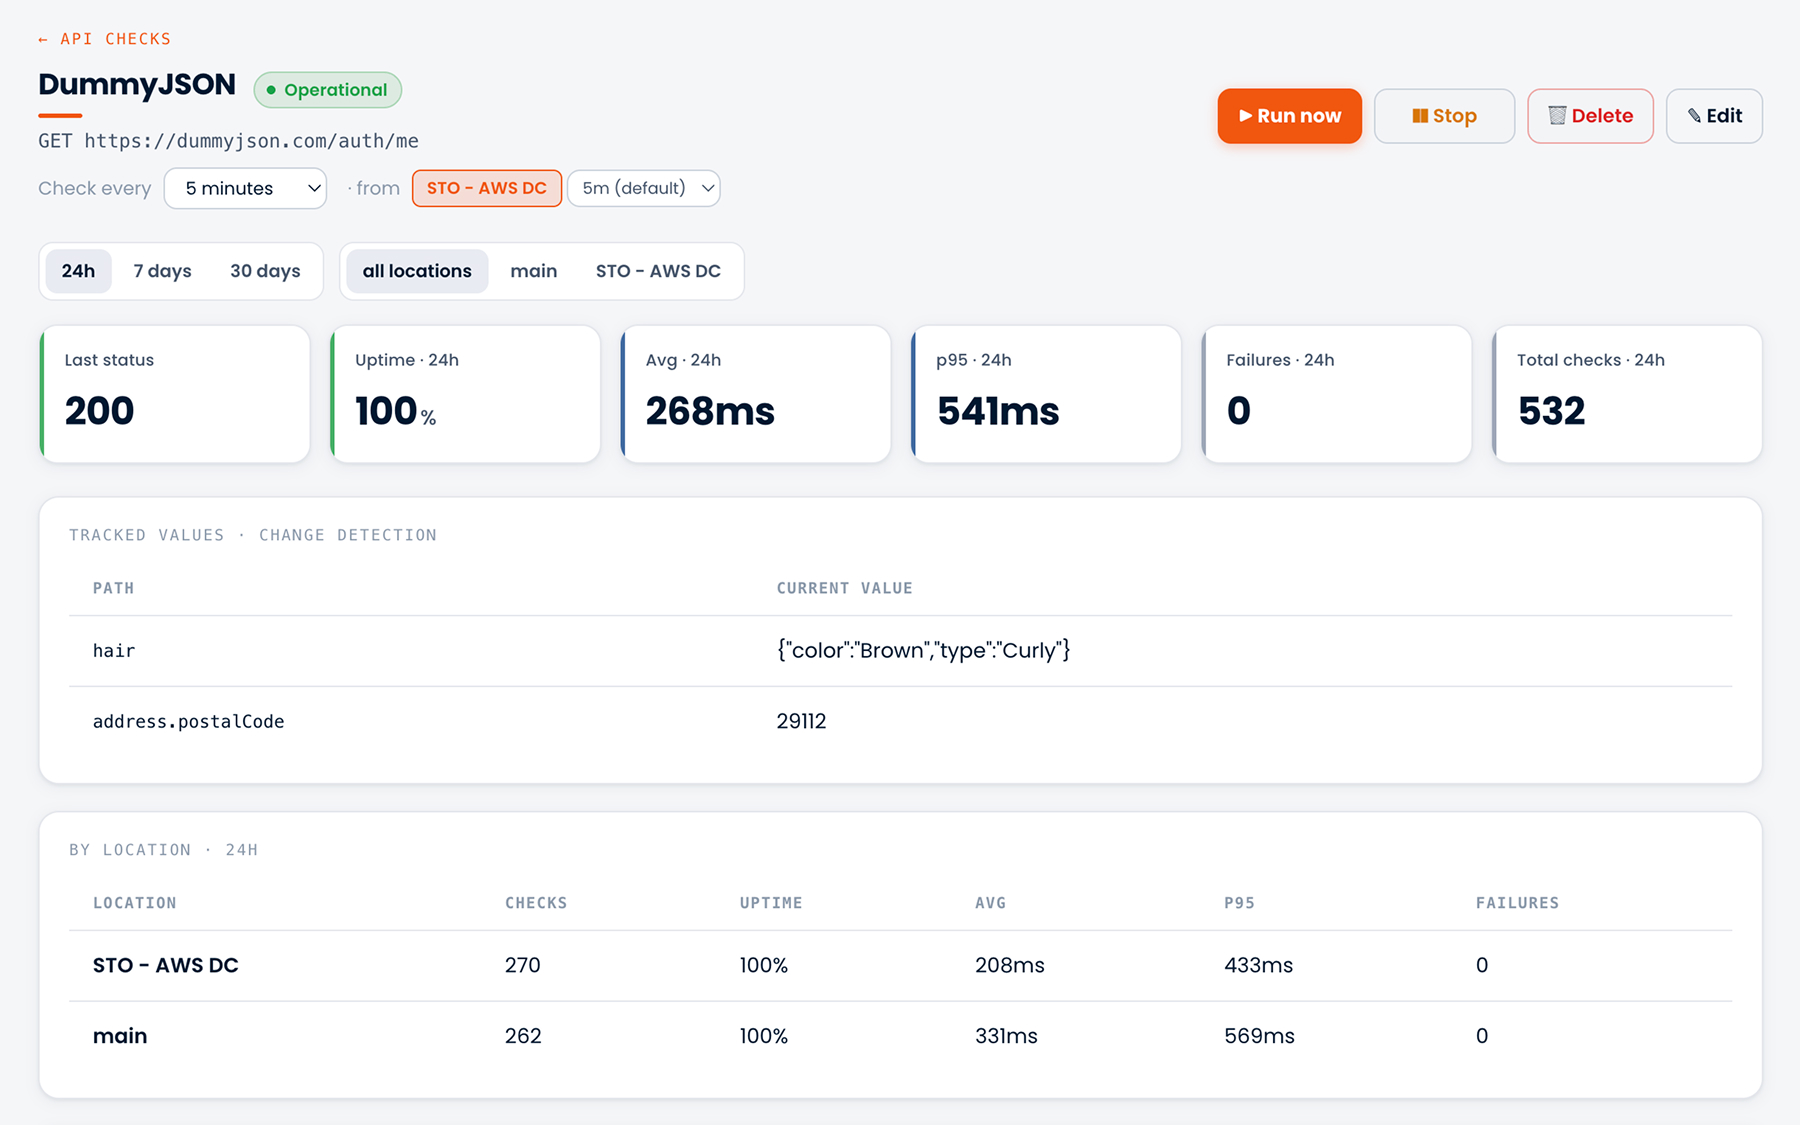1800x1125 pixels.
Task: Click the hair current value JSON
Action: click(923, 651)
